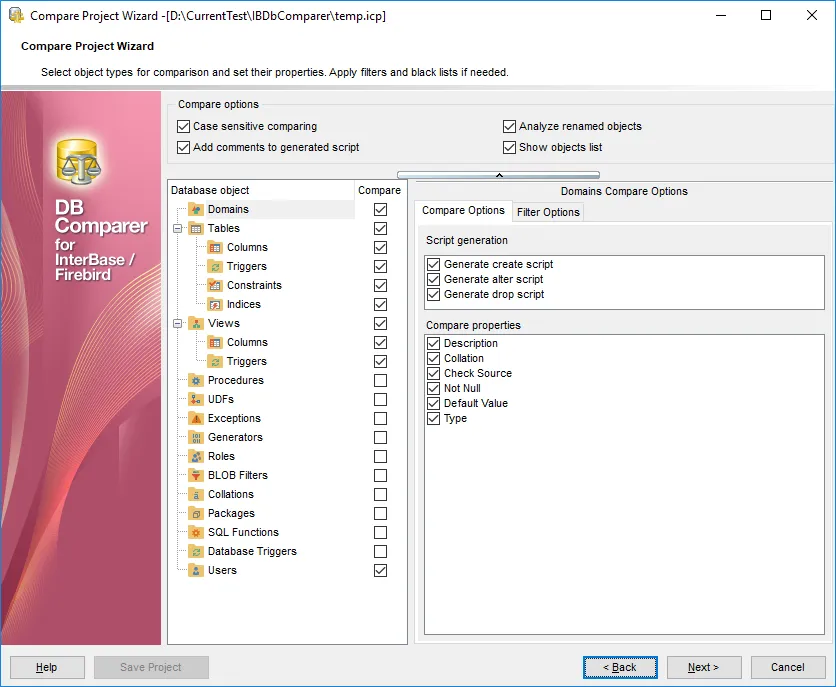This screenshot has width=836, height=687.
Task: Click the Columns icon under Tables
Action: pos(215,247)
